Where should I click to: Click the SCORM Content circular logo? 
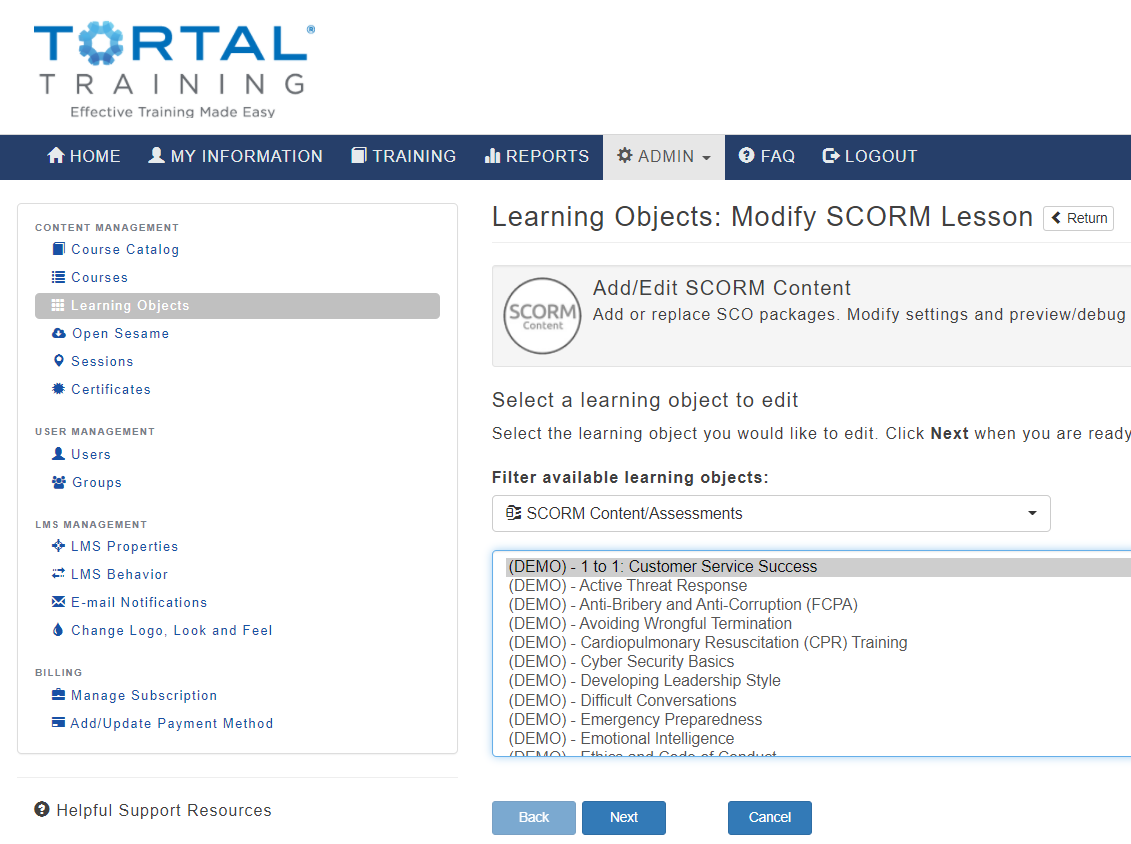(542, 316)
